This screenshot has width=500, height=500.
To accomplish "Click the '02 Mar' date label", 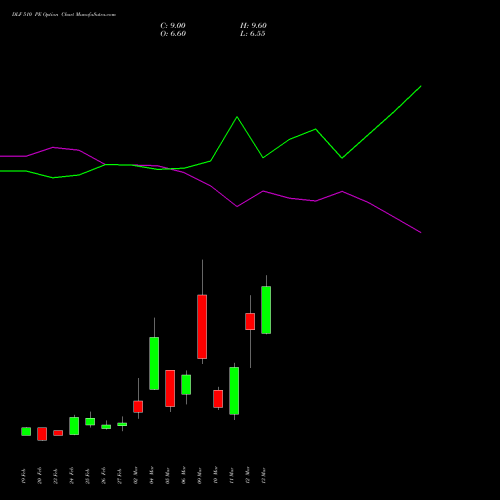I will (136, 476).
